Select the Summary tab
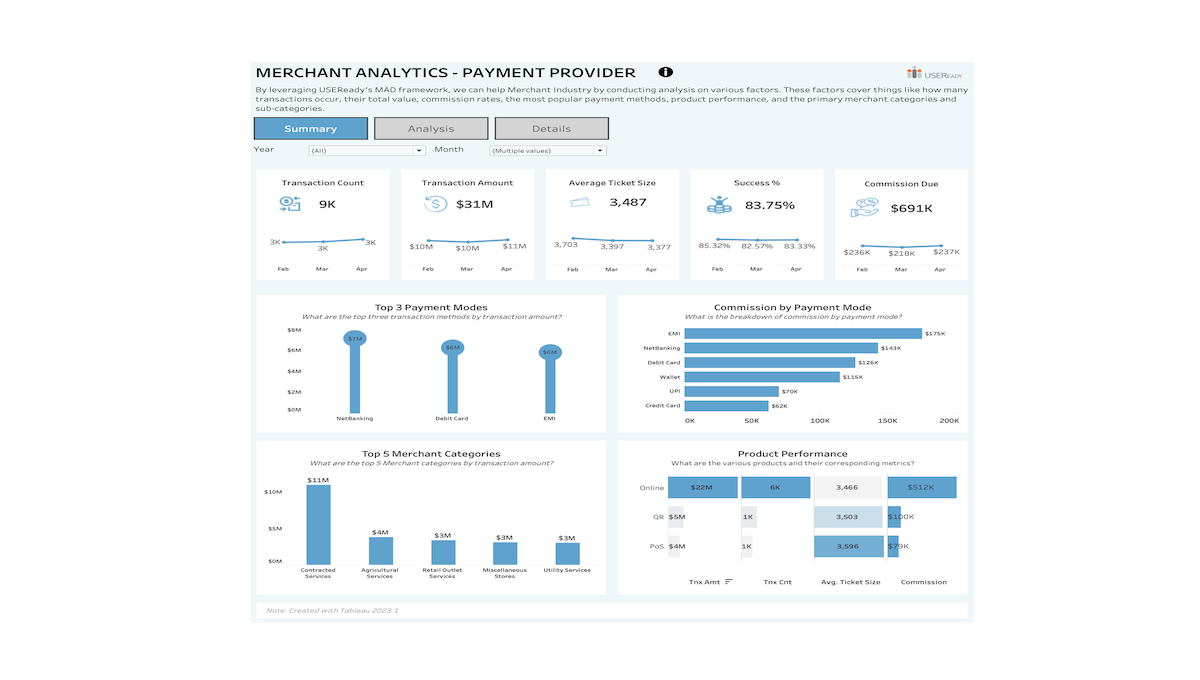 (311, 128)
